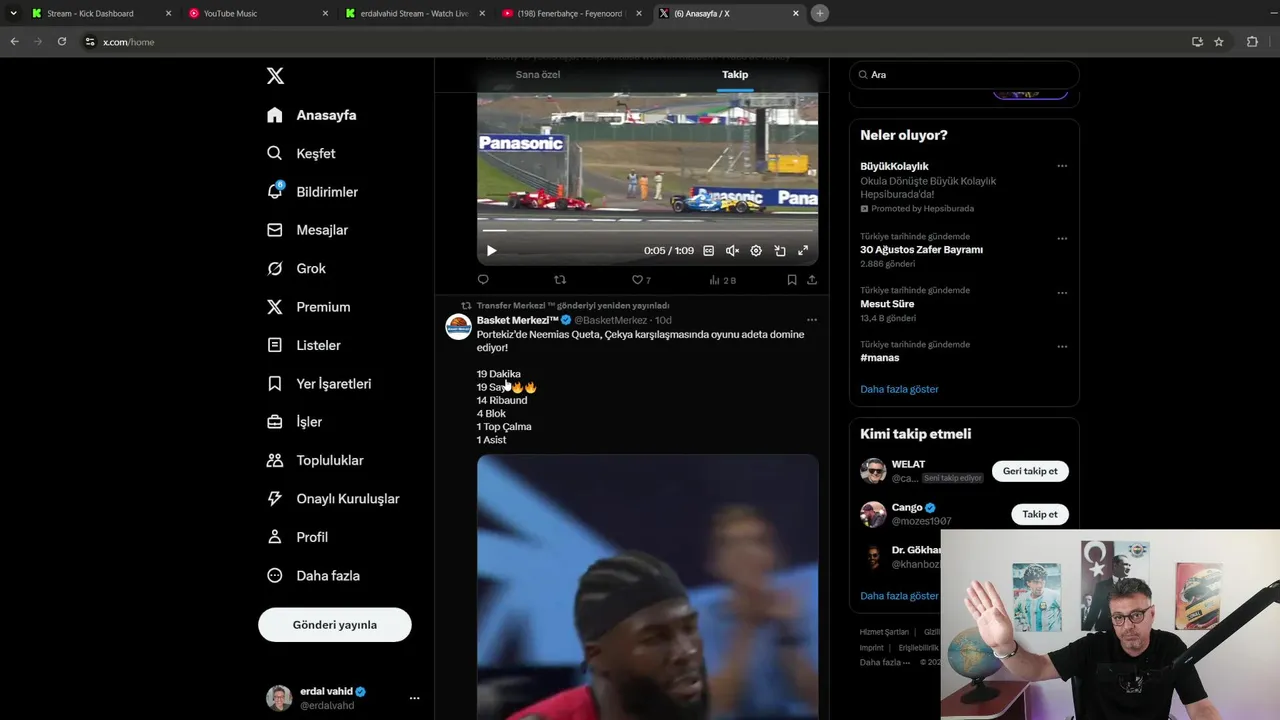Image resolution: width=1280 pixels, height=720 pixels.
Task: Toggle captions on the video
Action: (x=708, y=251)
